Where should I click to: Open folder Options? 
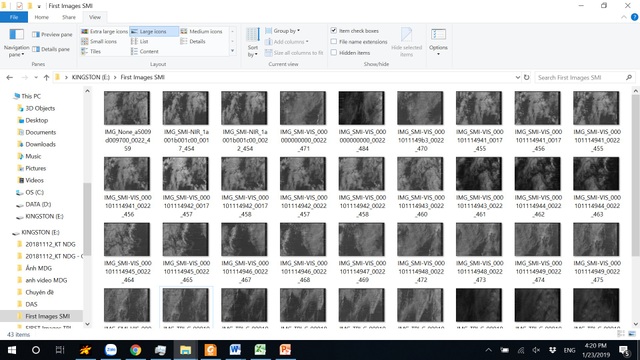[x=438, y=42]
